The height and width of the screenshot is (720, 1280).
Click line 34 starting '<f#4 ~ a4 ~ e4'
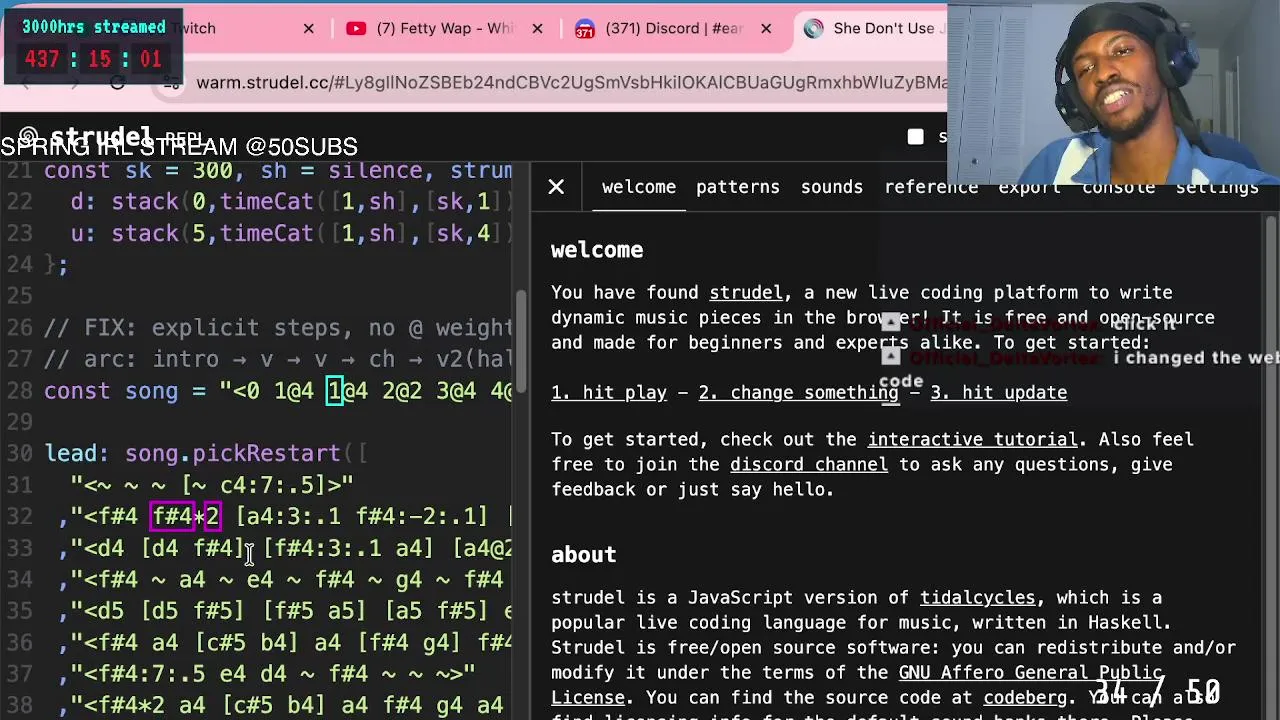(x=286, y=580)
